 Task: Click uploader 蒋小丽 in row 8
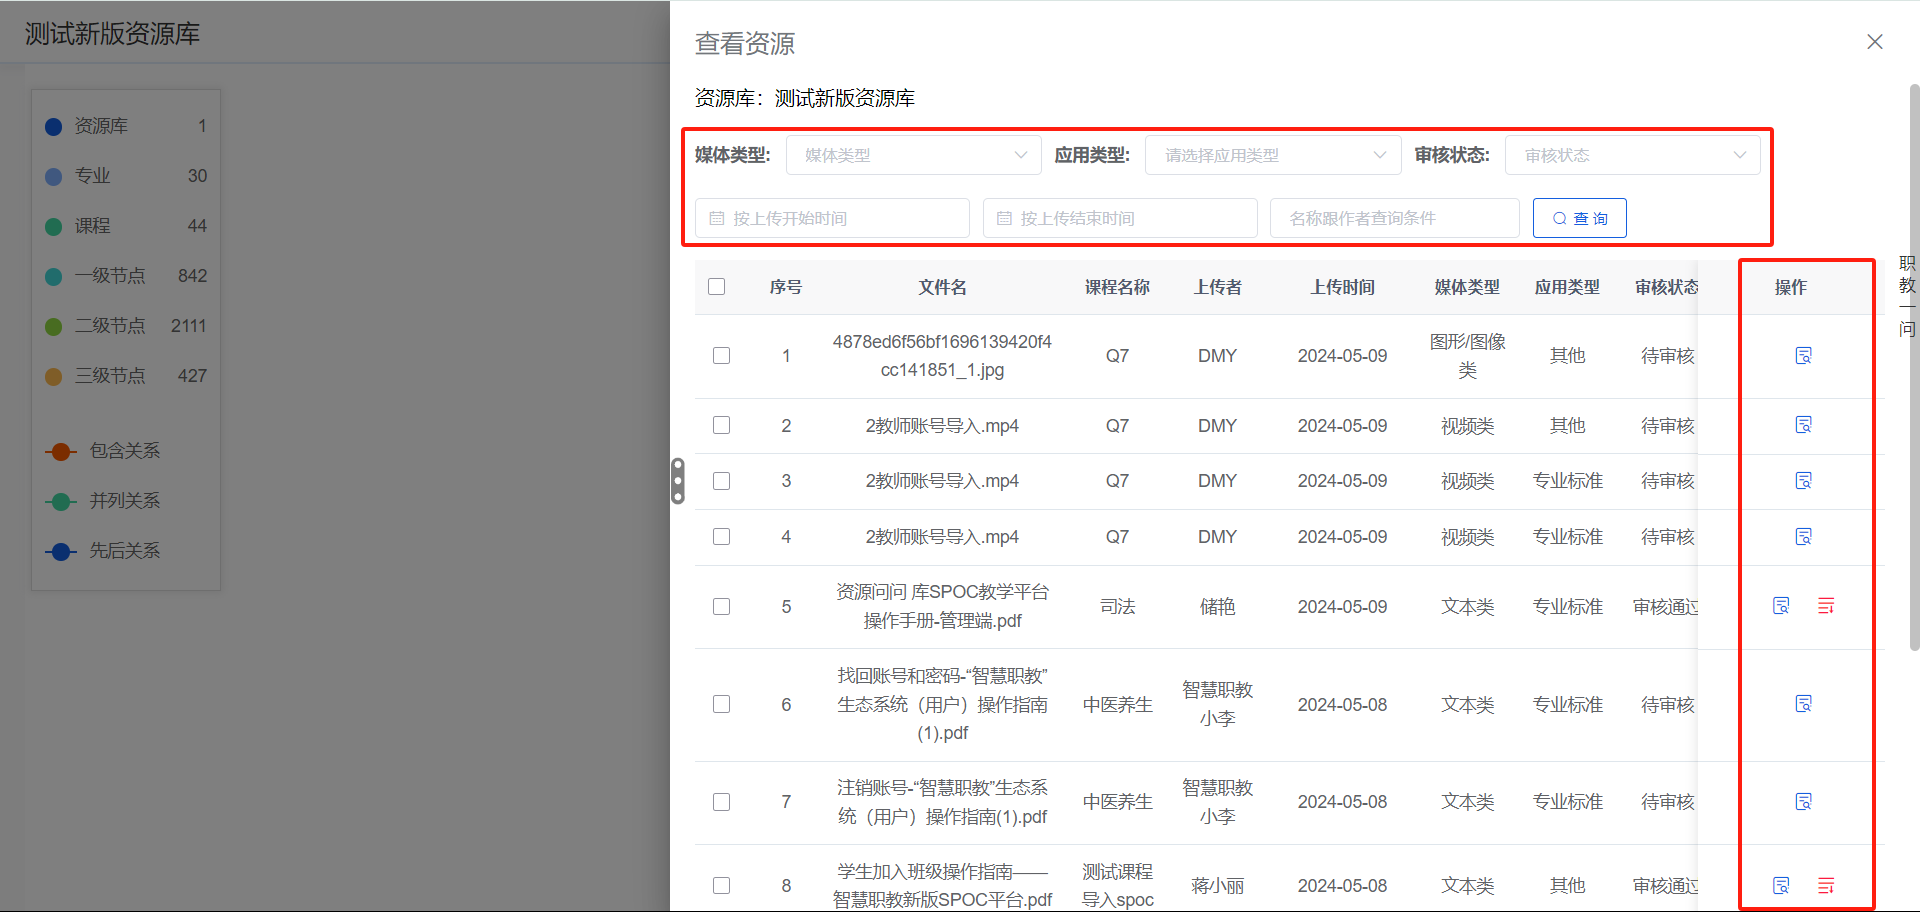point(1217,886)
